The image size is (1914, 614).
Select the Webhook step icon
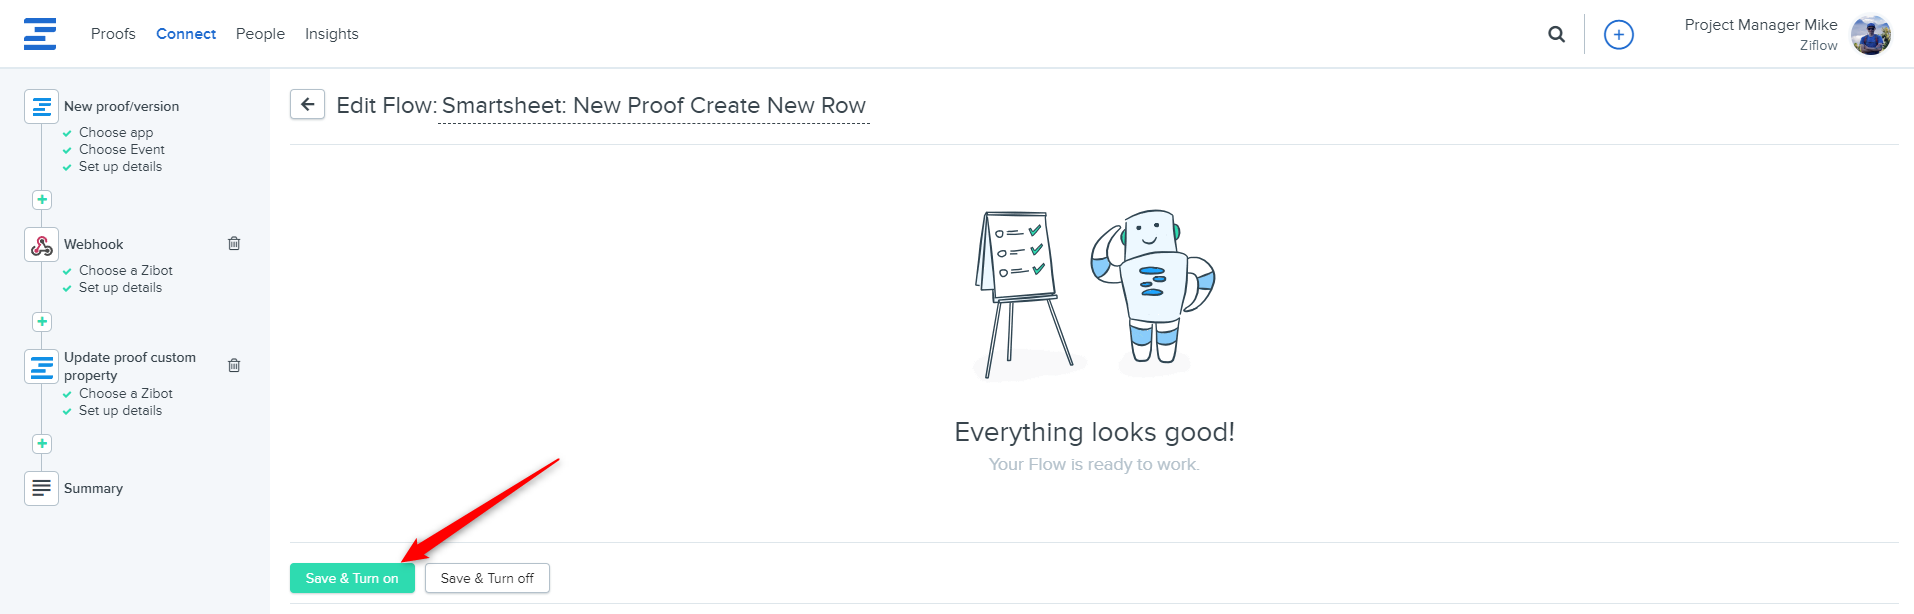(x=41, y=244)
